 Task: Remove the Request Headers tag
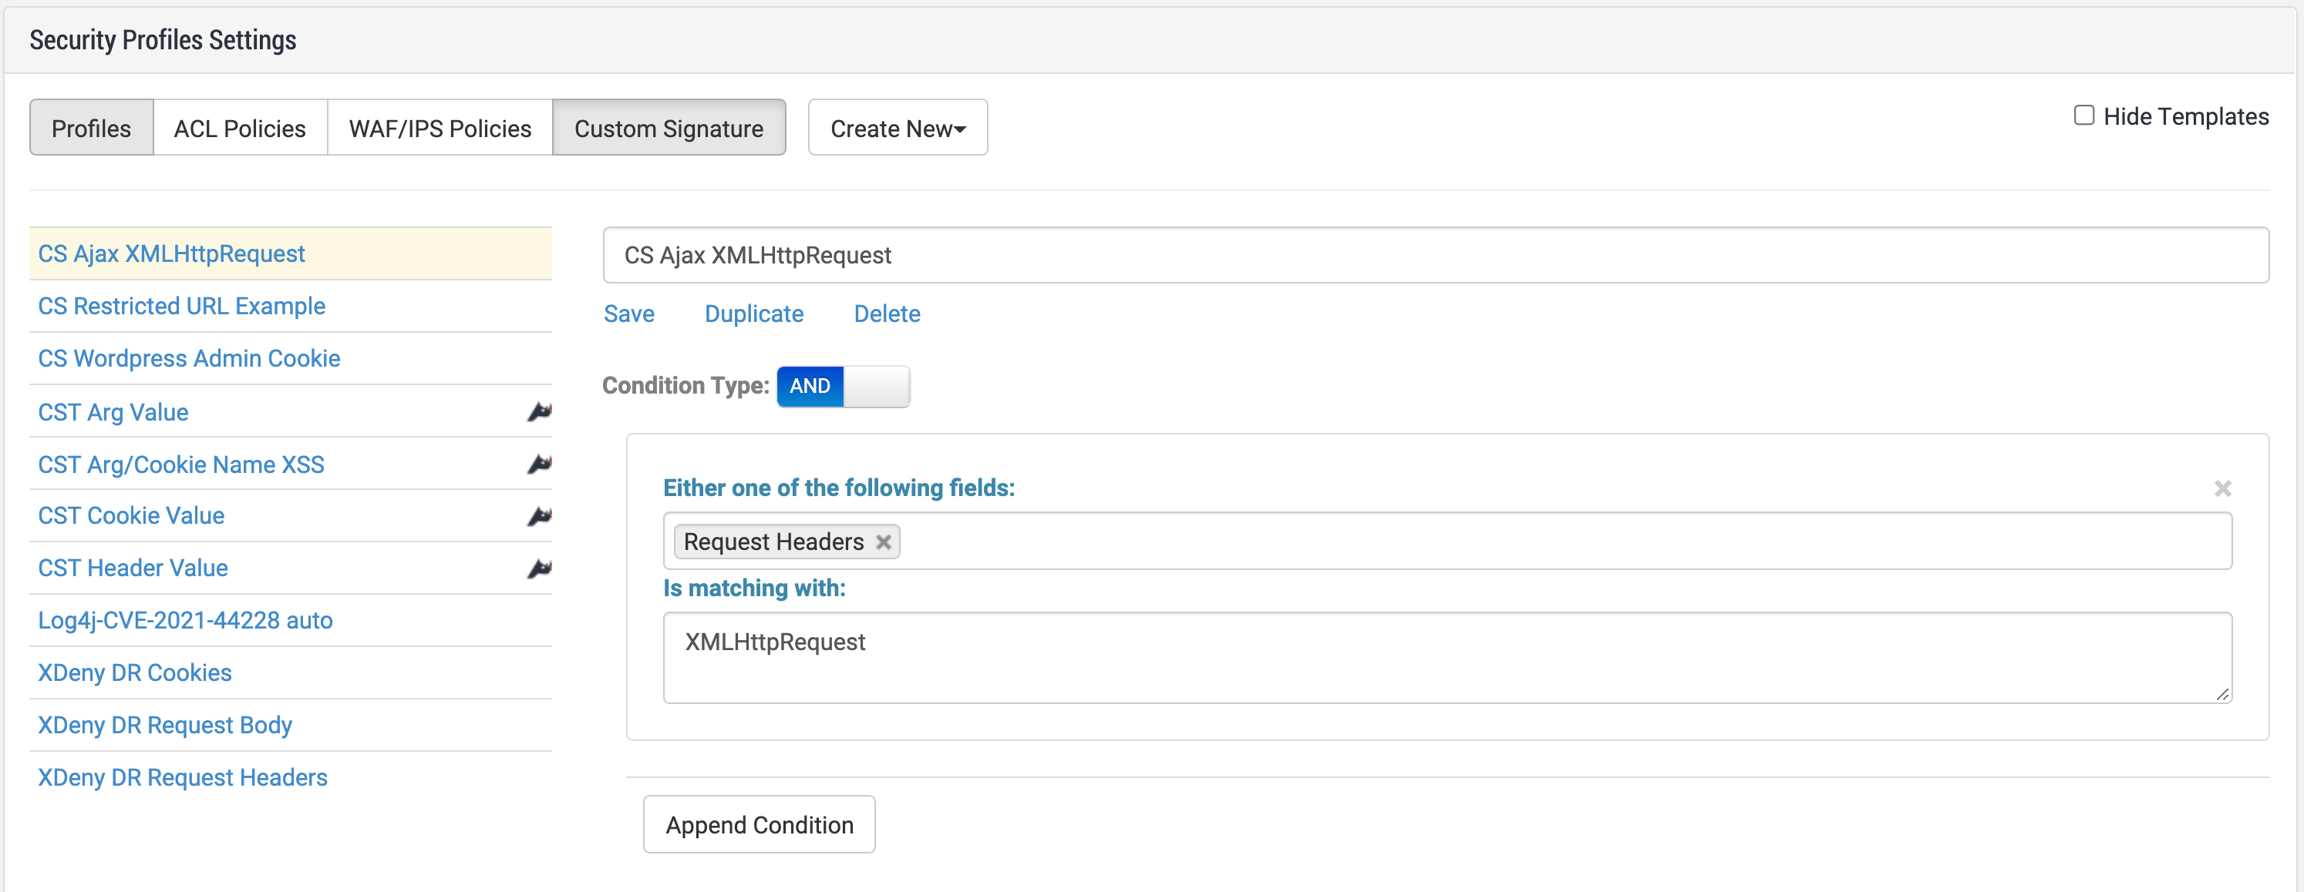click(883, 542)
